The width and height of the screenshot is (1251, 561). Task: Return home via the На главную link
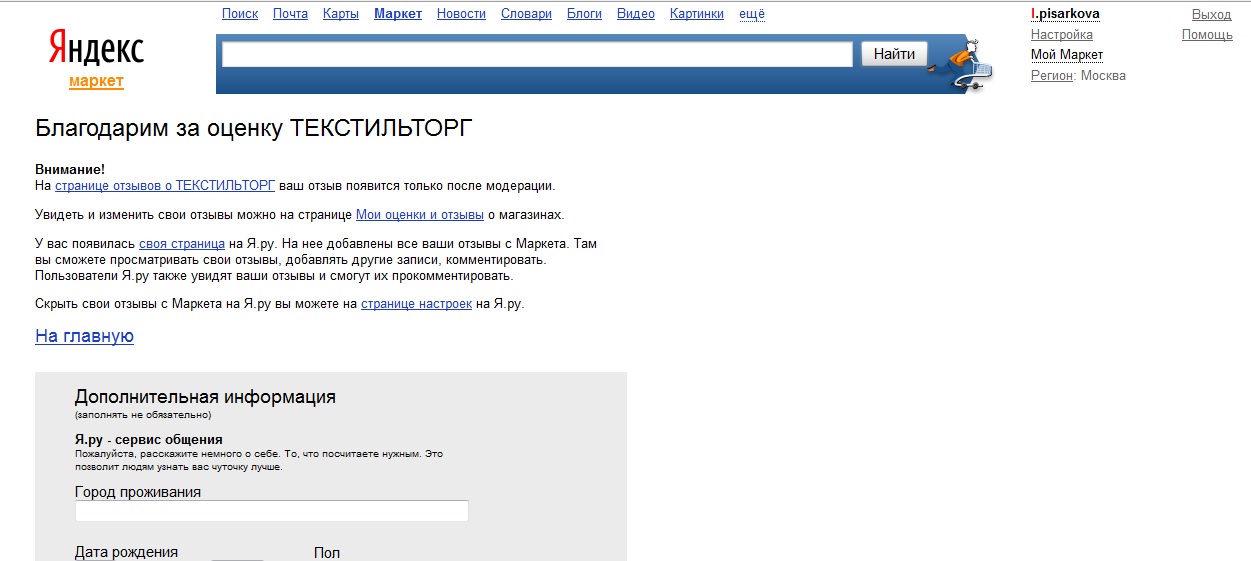[x=84, y=336]
